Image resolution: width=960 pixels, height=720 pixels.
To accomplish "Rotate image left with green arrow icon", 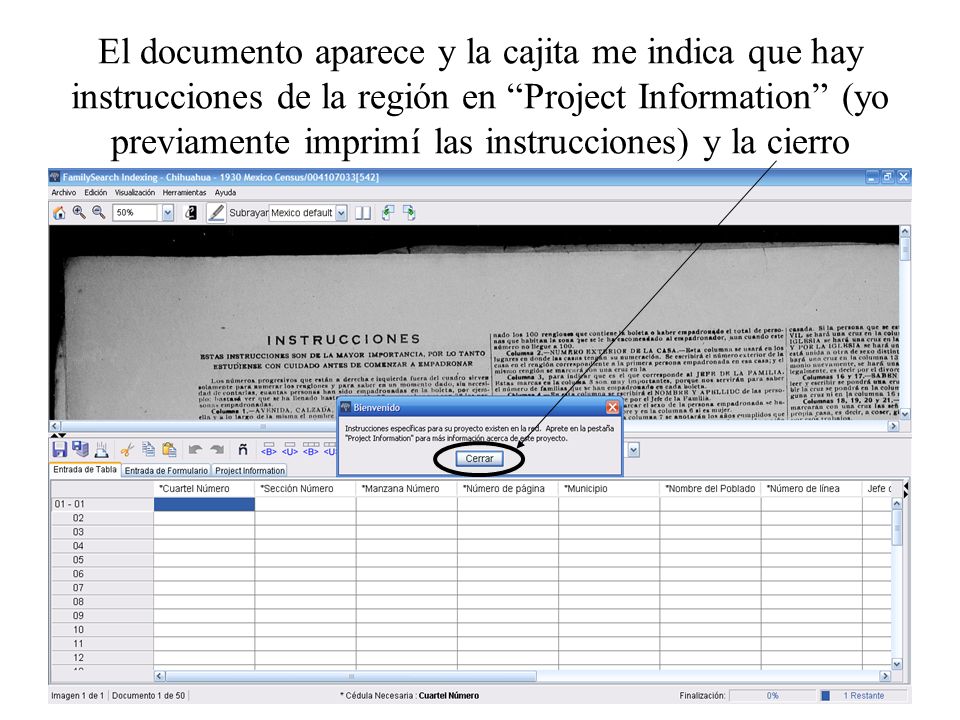I will point(388,213).
